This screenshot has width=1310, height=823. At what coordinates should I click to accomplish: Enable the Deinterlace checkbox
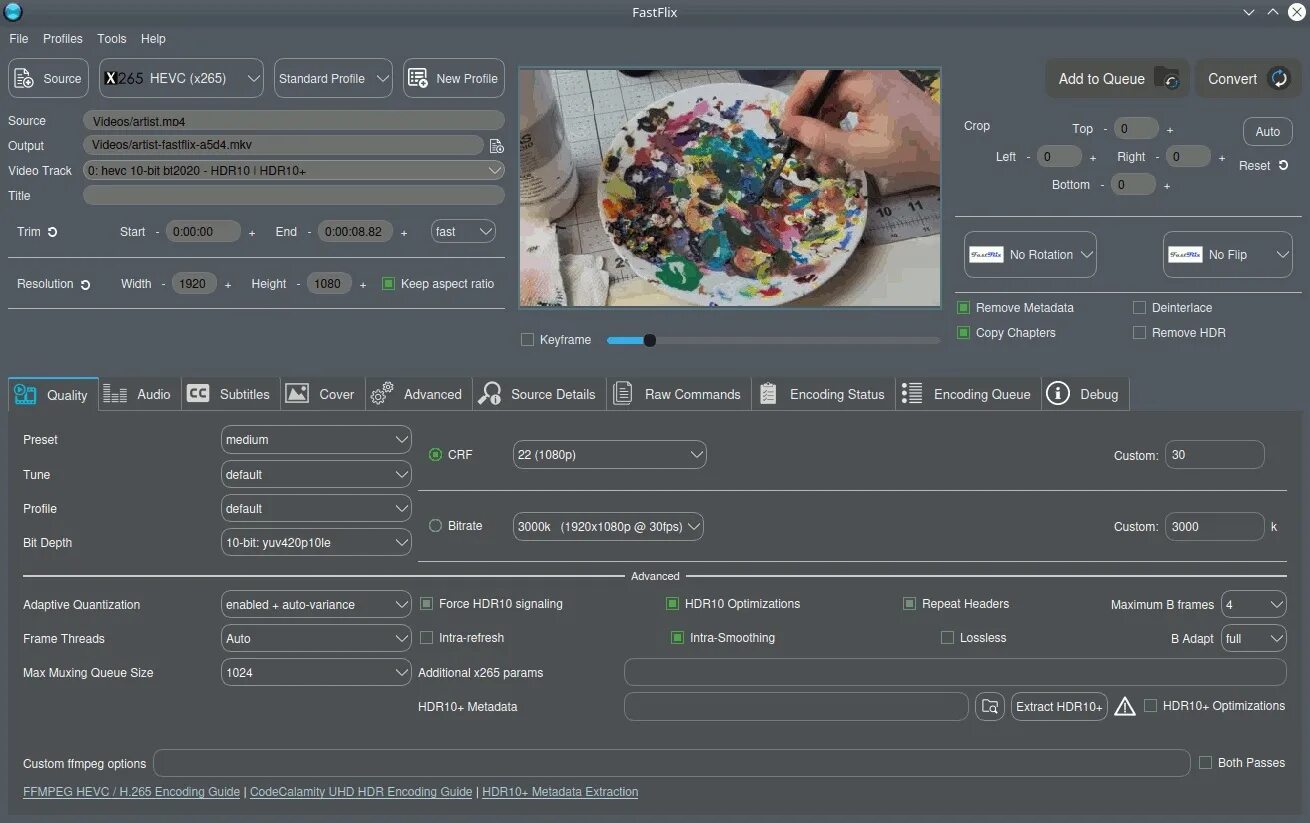[x=1139, y=308]
